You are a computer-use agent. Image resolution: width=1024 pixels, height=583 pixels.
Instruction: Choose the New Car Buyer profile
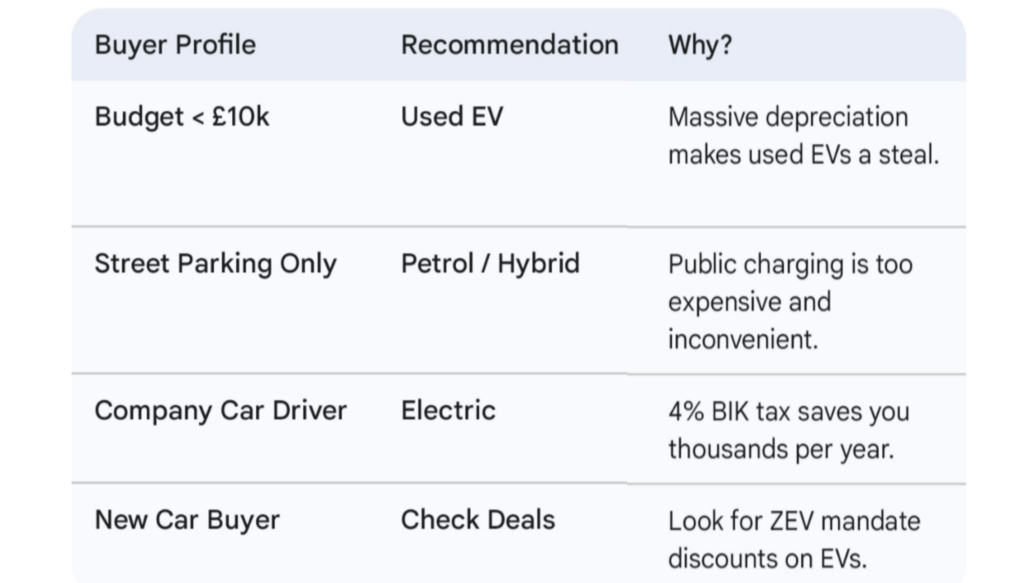tap(187, 520)
